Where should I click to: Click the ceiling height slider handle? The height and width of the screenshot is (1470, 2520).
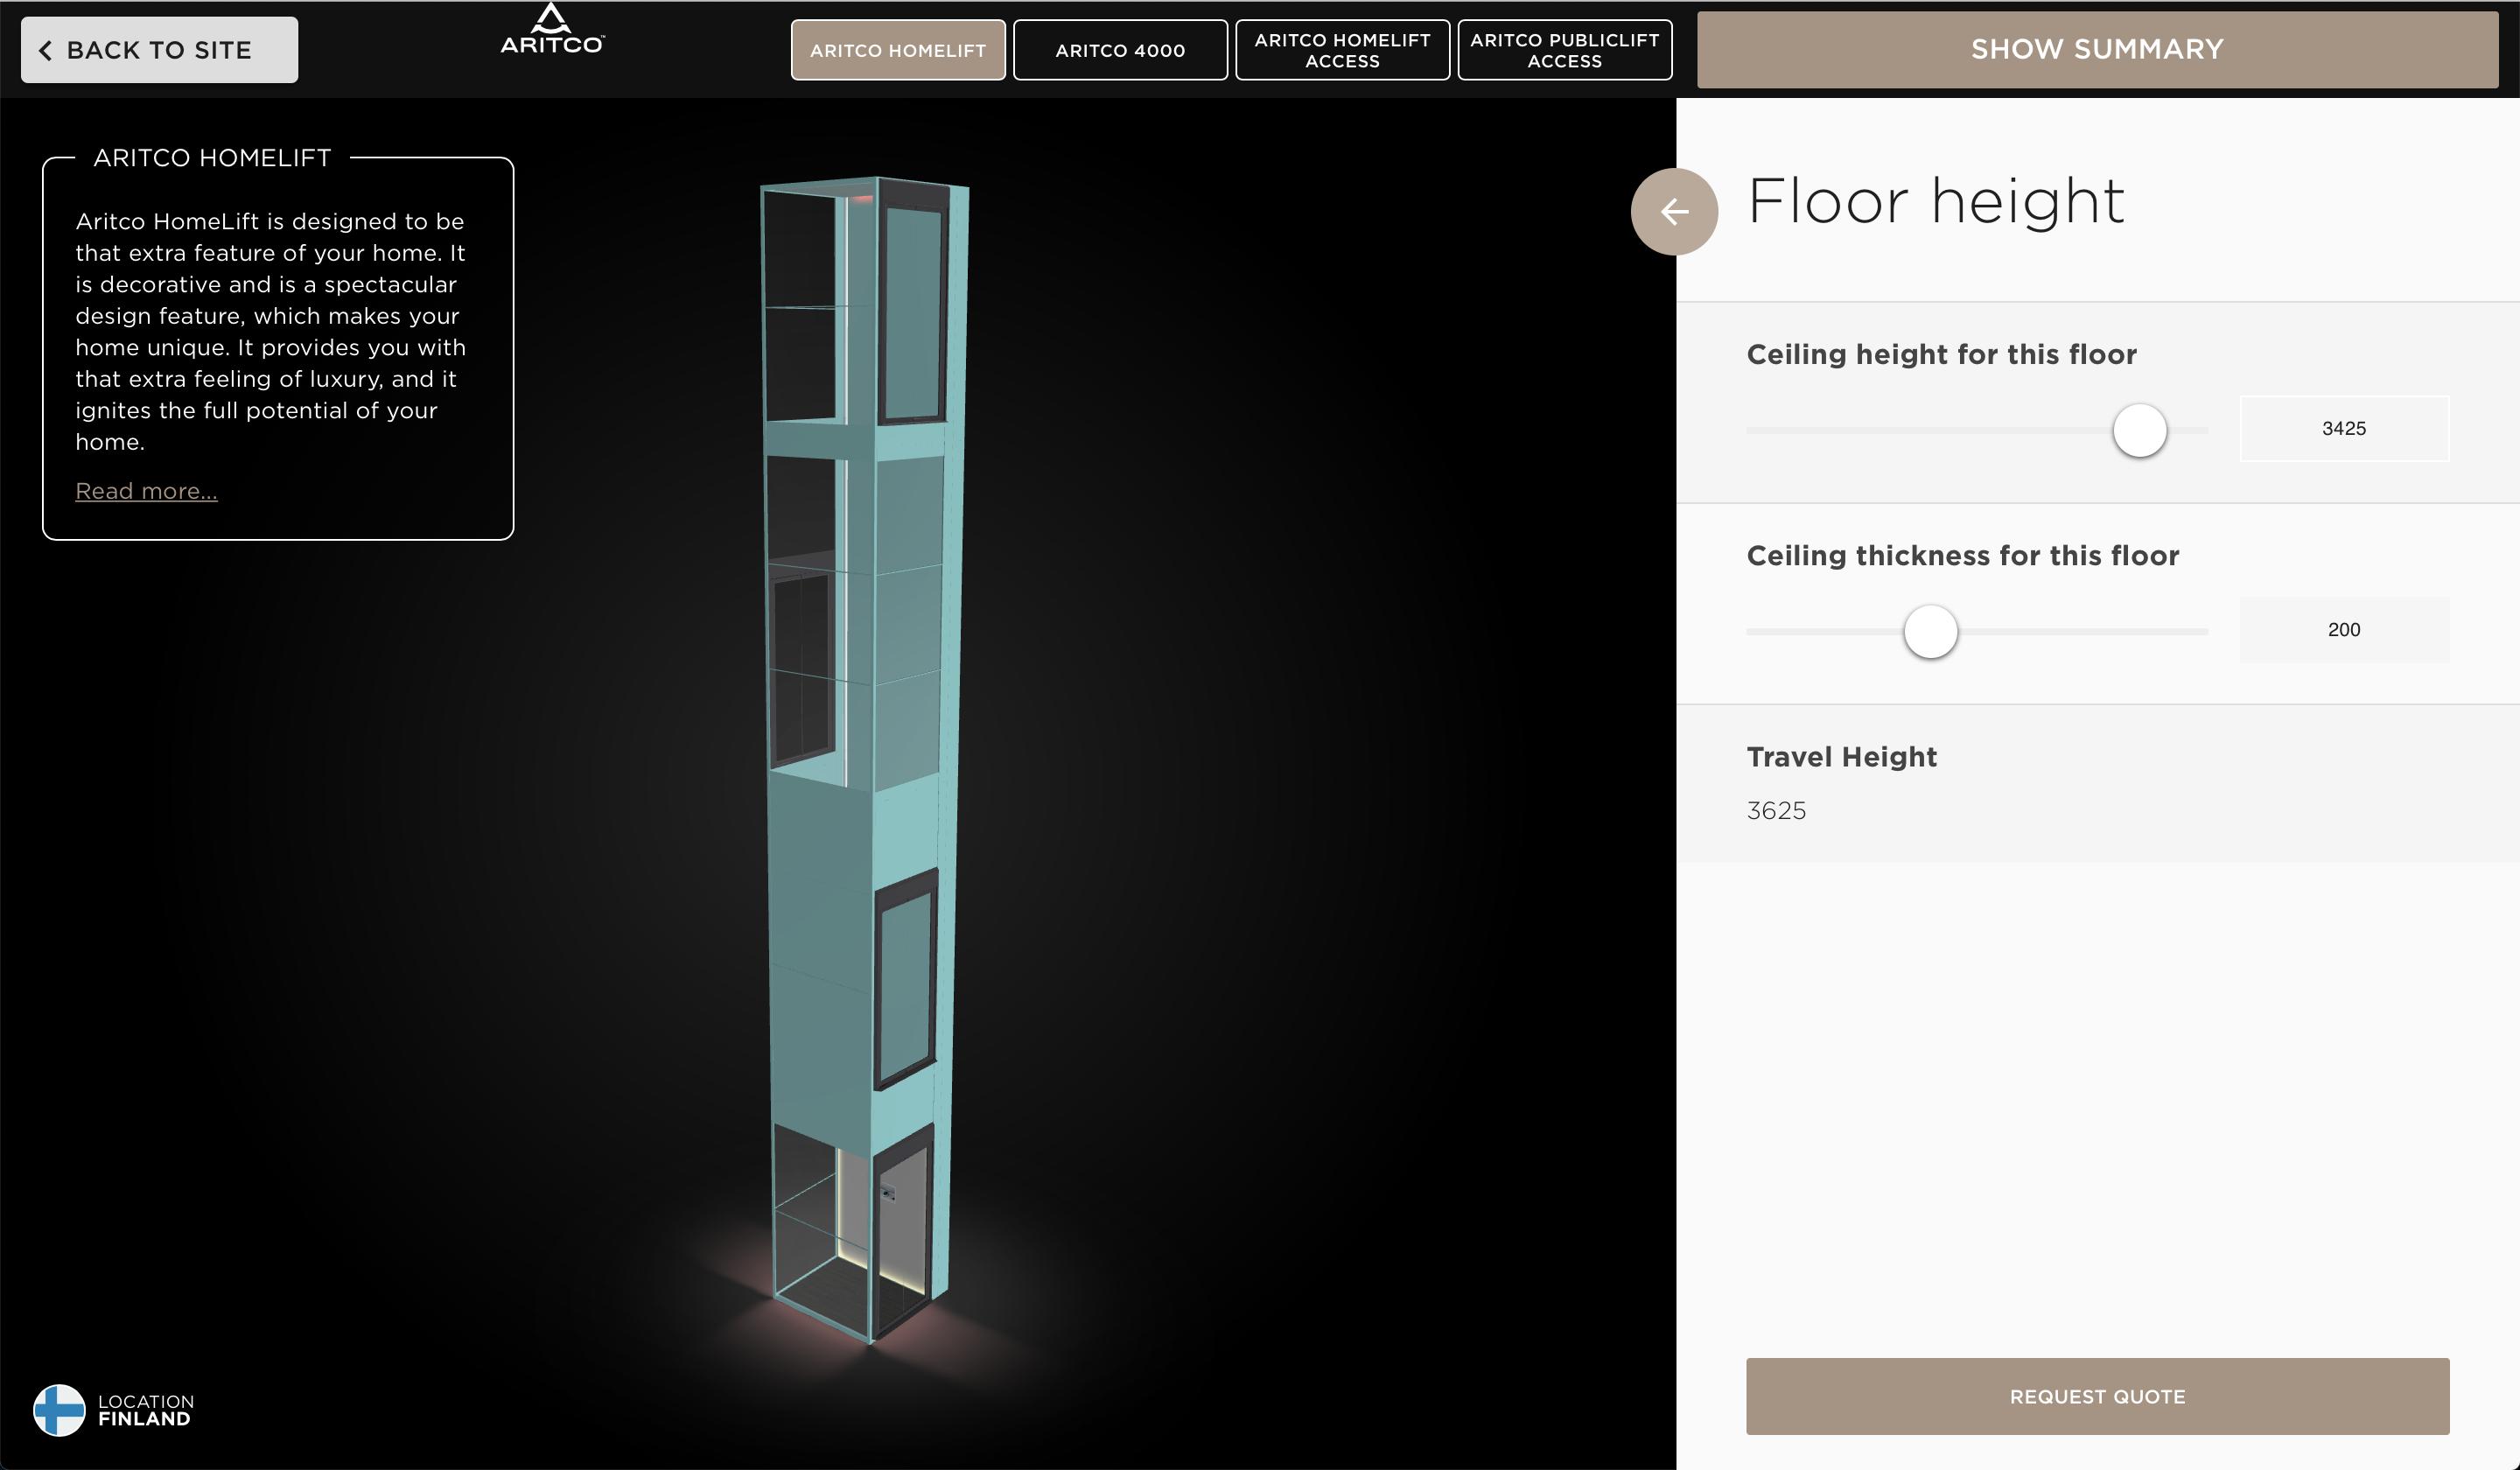pyautogui.click(x=2139, y=431)
